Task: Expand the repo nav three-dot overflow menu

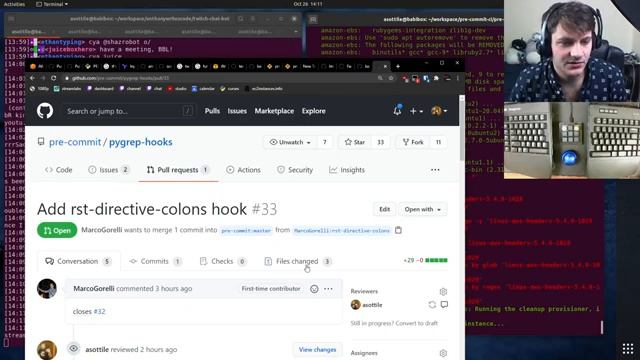Action: pos(435,170)
